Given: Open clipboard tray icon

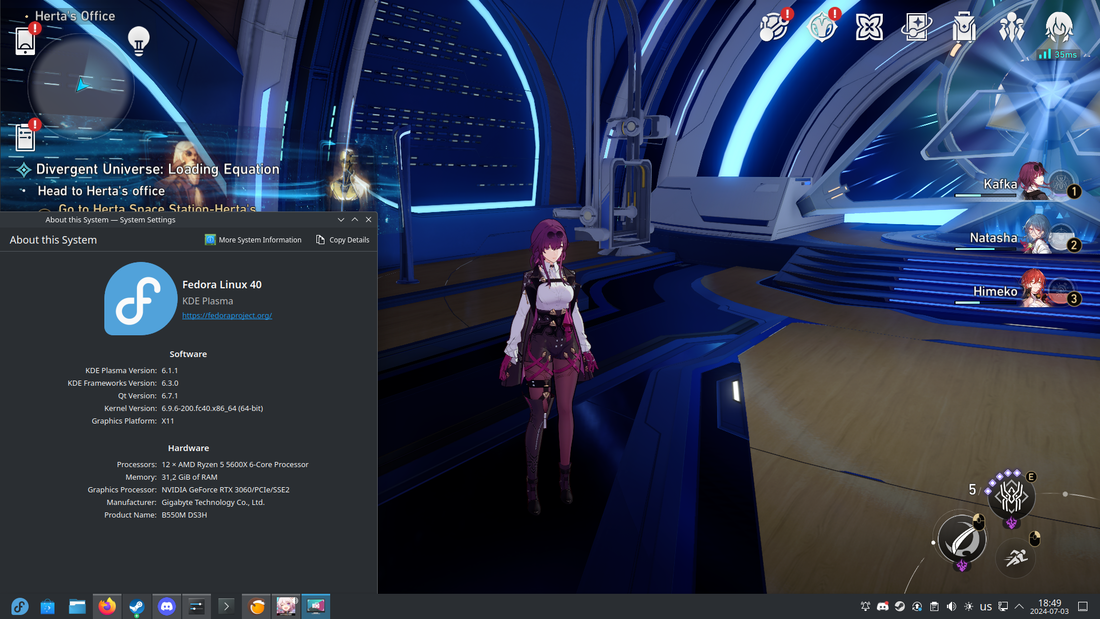Looking at the screenshot, I should click(x=934, y=607).
